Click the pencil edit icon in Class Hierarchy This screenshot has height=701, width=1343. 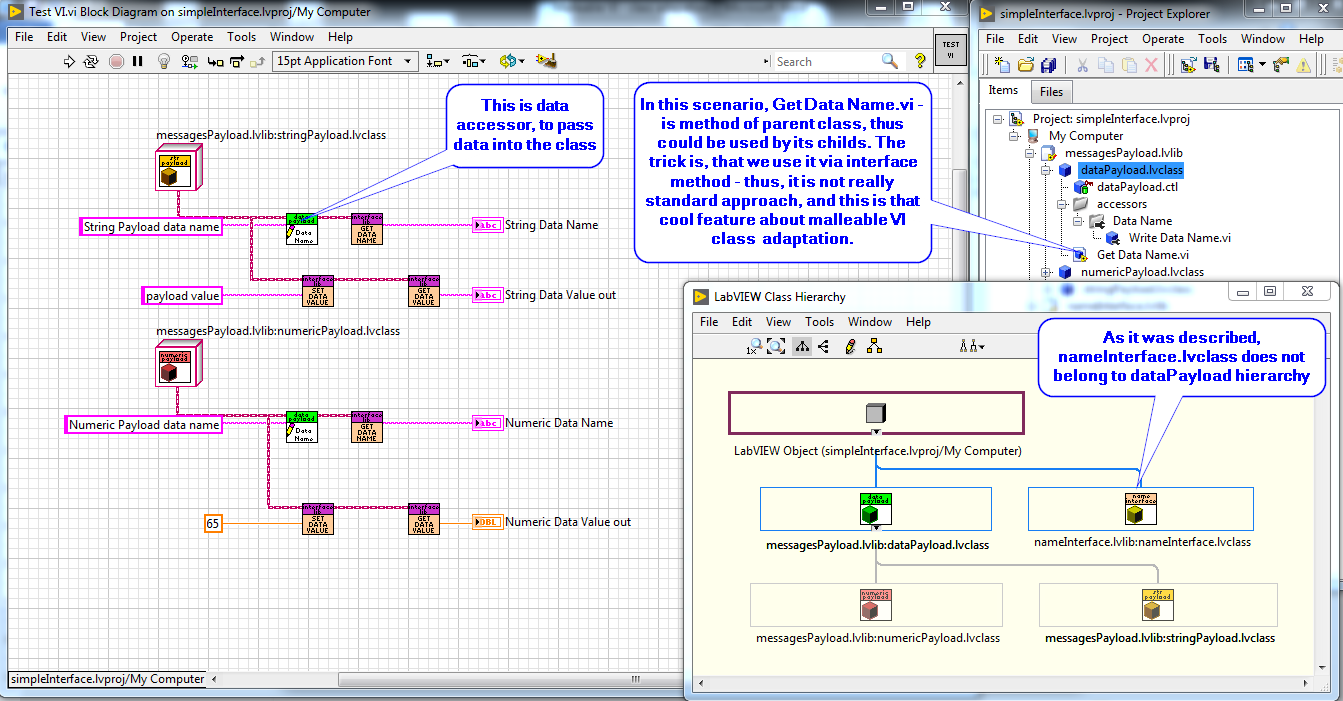pyautogui.click(x=851, y=347)
